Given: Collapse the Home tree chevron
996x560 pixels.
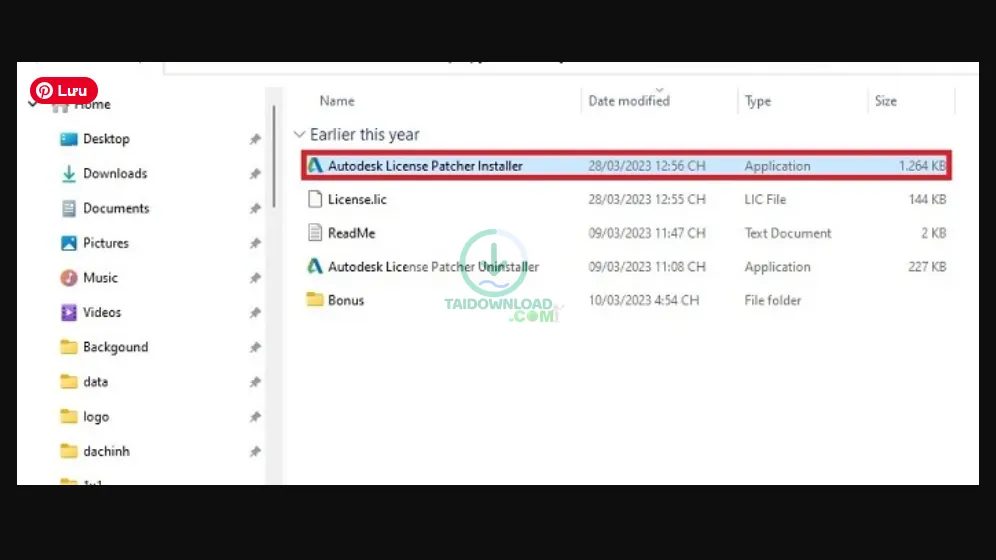Looking at the screenshot, I should click(x=33, y=104).
